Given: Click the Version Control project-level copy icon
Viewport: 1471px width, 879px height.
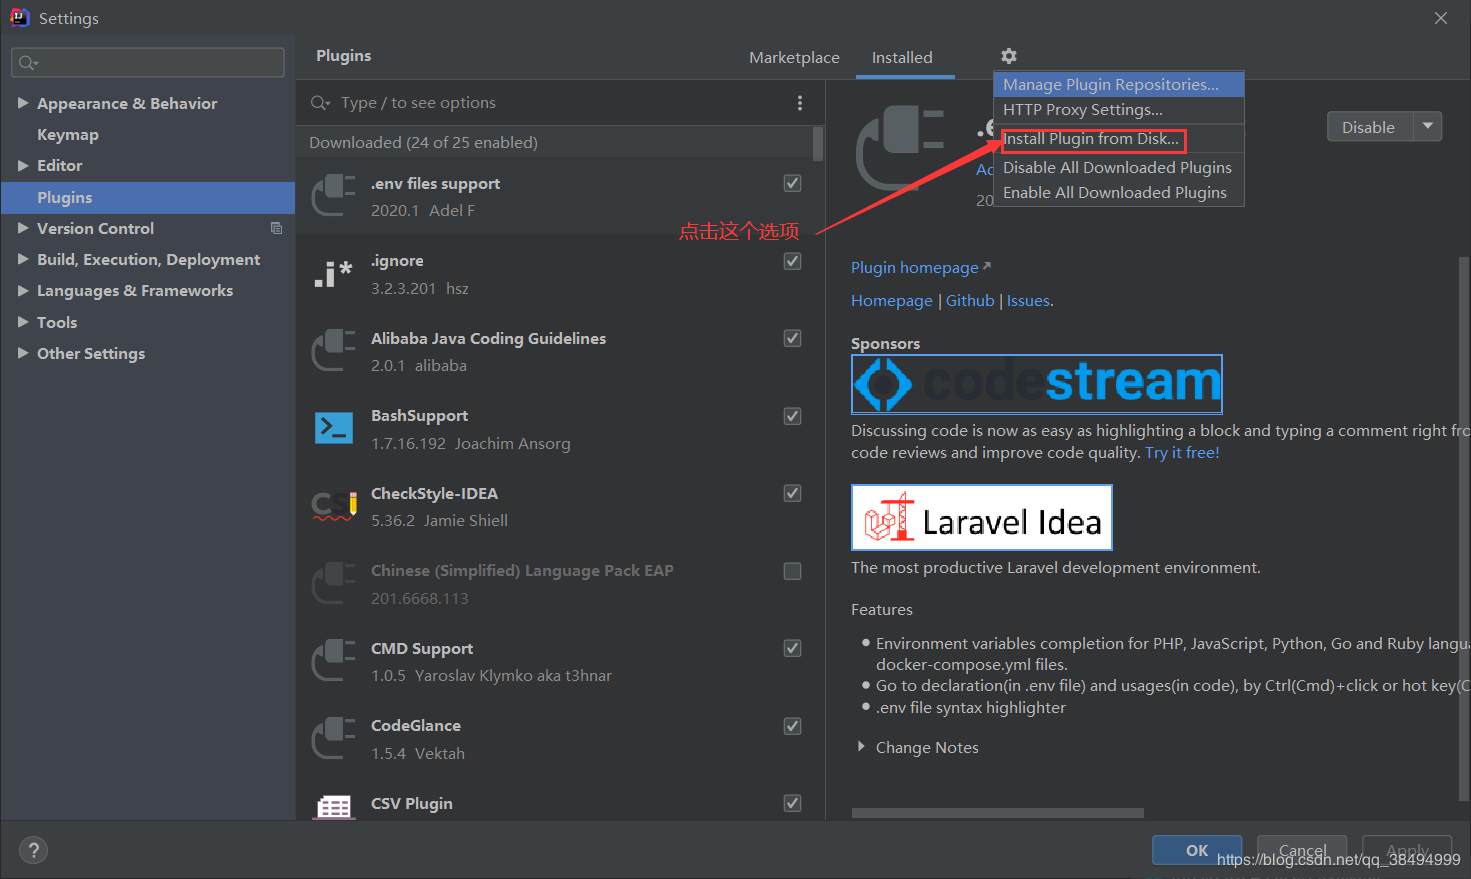Looking at the screenshot, I should coord(277,229).
